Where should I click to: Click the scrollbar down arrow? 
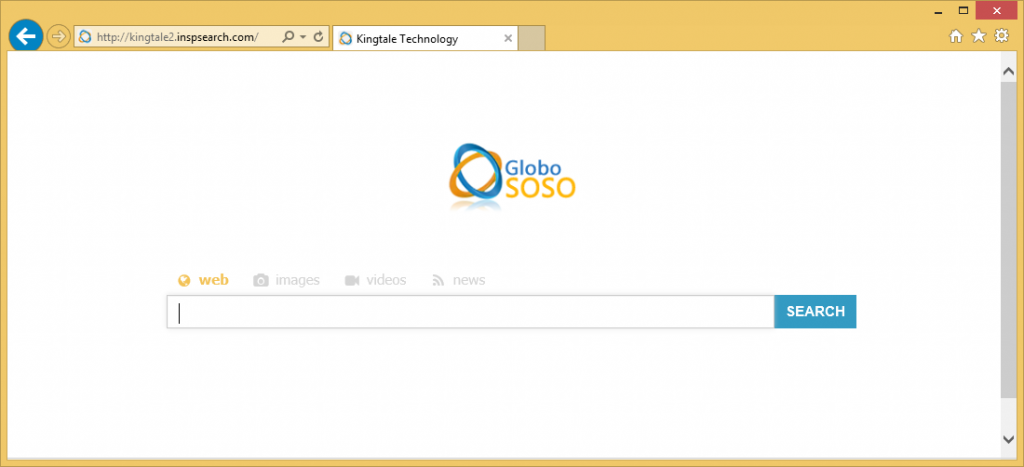point(1008,439)
